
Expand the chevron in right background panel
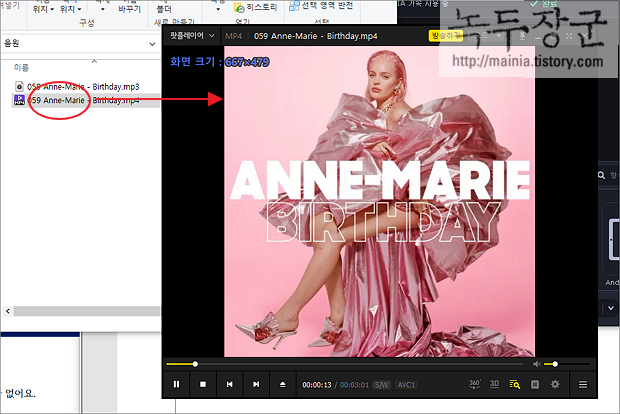(611, 308)
